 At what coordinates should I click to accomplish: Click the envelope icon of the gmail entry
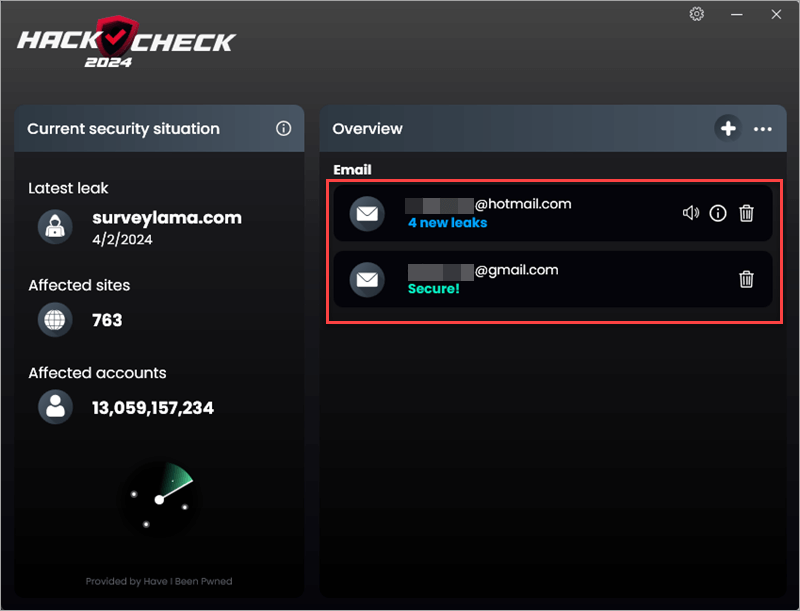(x=367, y=279)
